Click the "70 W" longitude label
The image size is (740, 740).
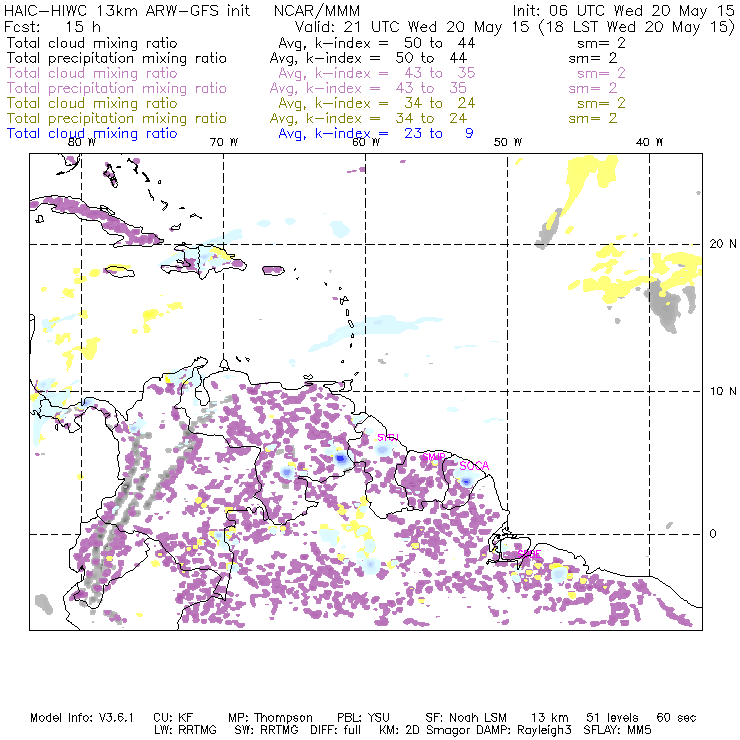(224, 142)
